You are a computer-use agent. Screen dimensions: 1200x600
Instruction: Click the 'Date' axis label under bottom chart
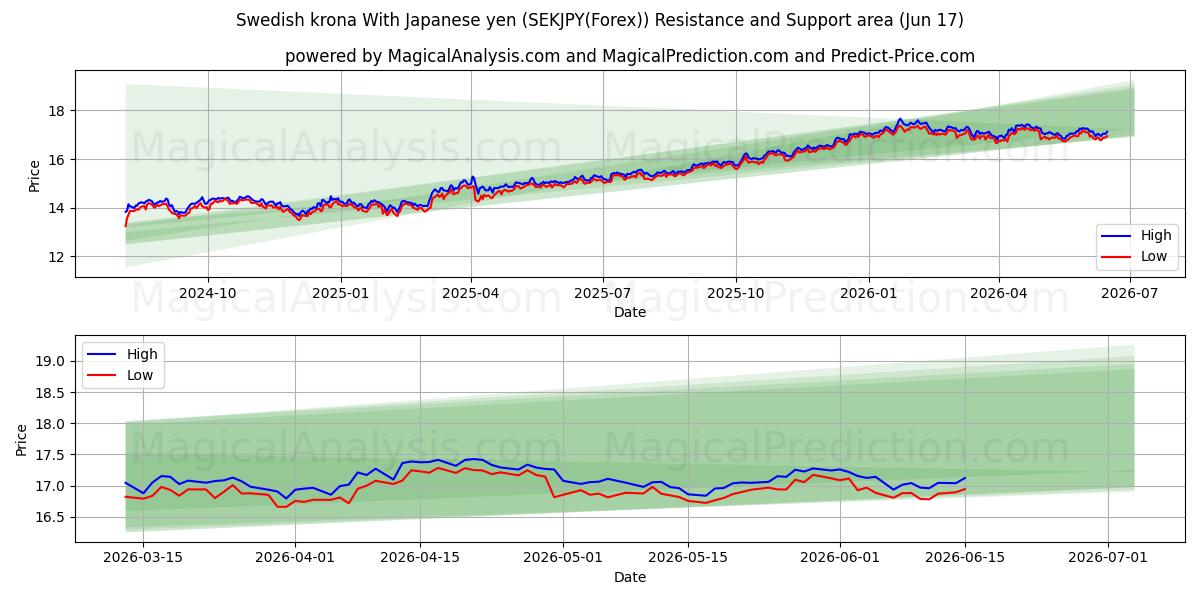click(x=630, y=577)
